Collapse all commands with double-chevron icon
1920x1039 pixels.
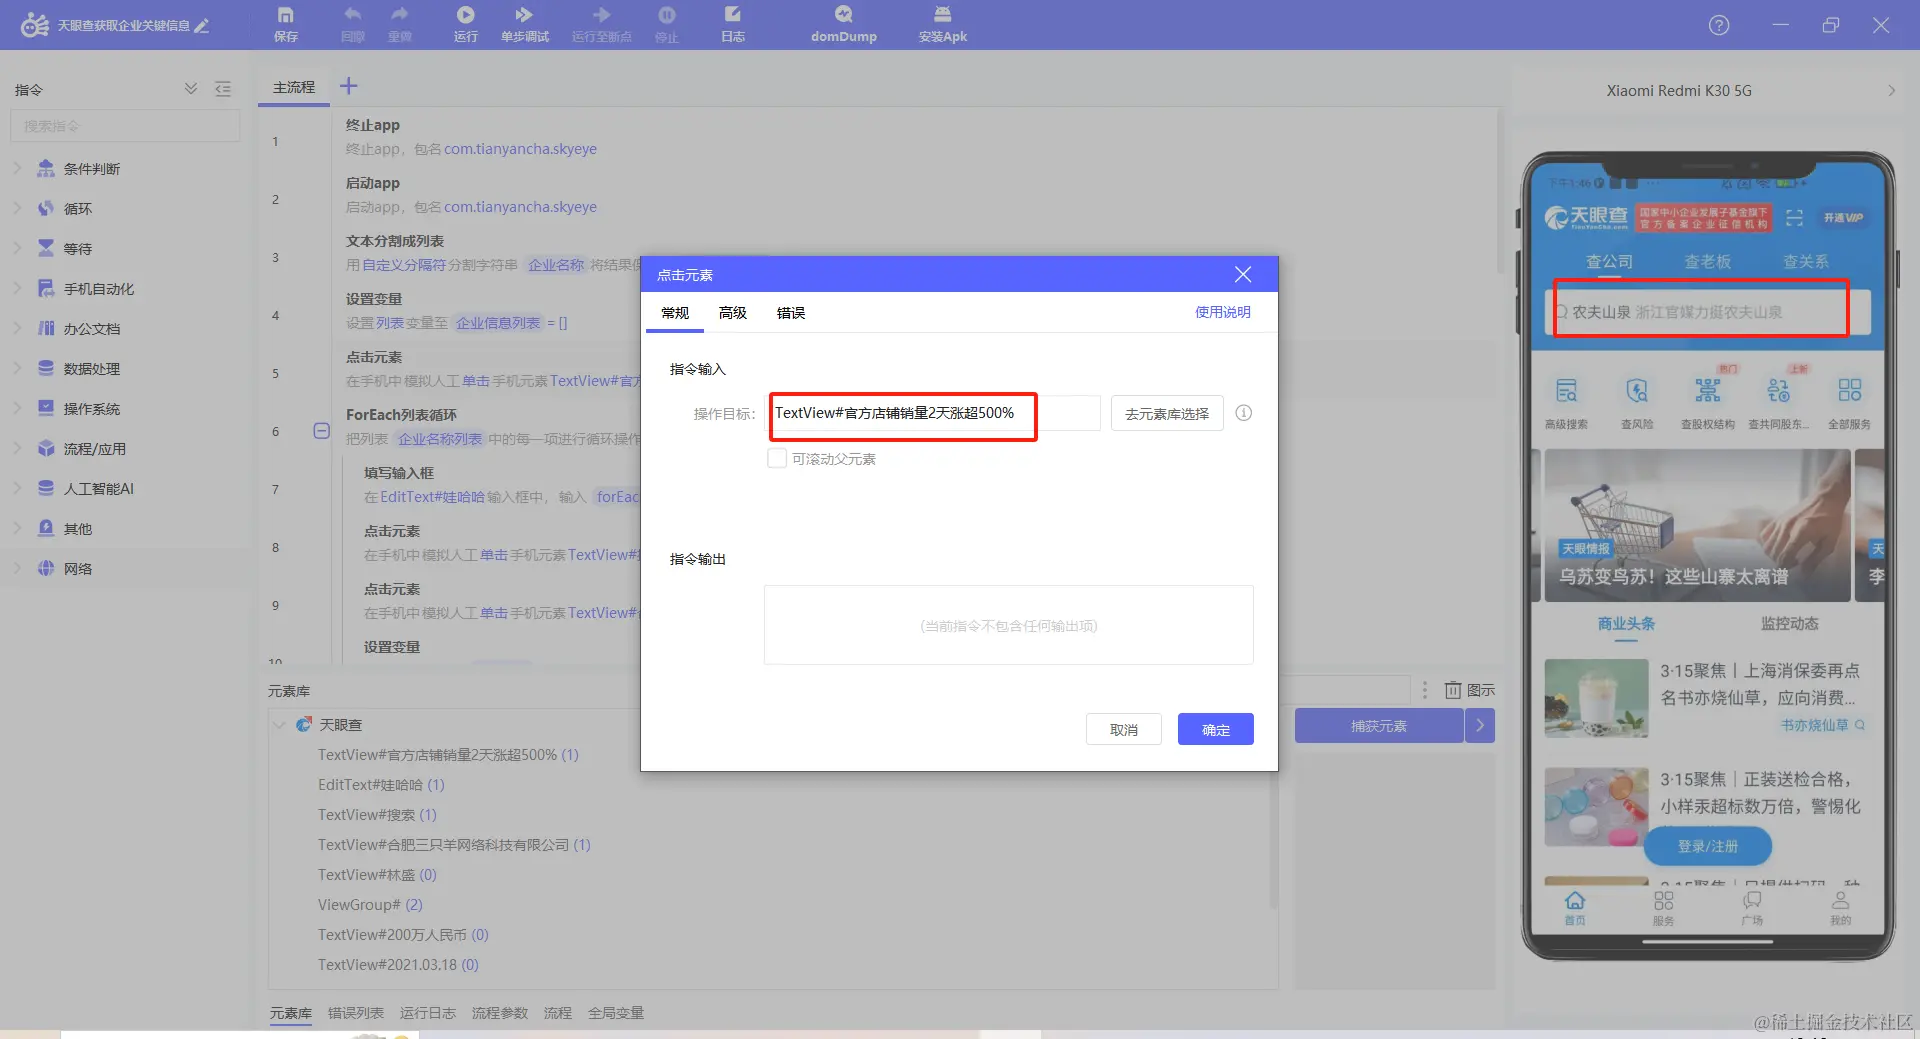click(191, 89)
